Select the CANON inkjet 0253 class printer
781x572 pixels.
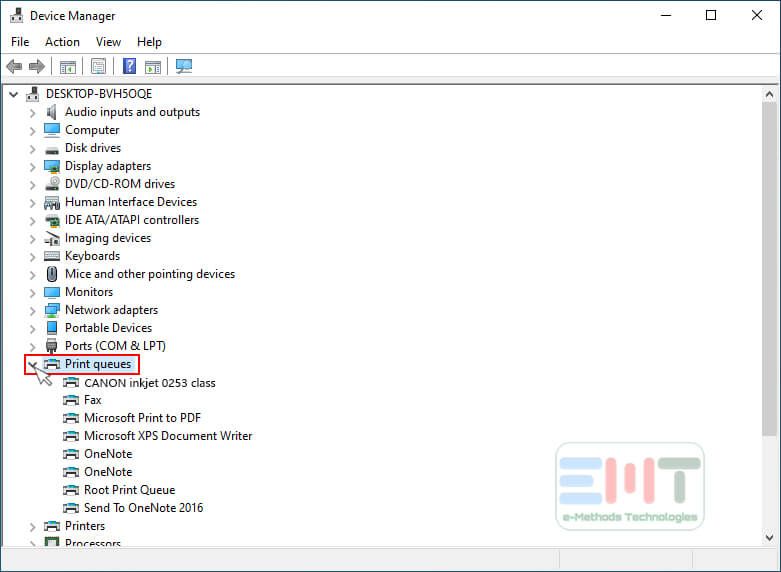149,382
